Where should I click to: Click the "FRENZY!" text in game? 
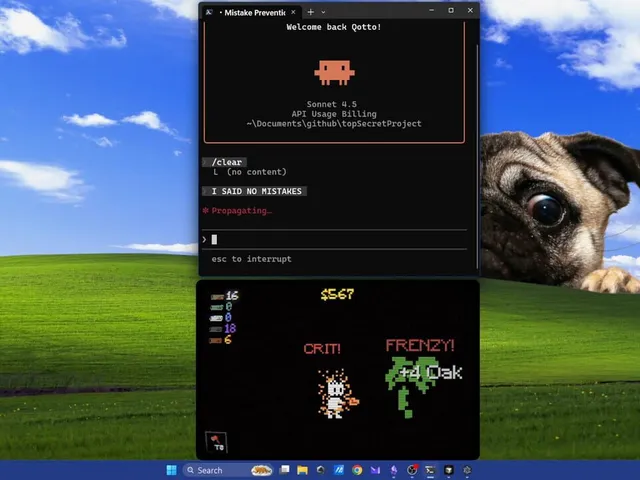(420, 345)
